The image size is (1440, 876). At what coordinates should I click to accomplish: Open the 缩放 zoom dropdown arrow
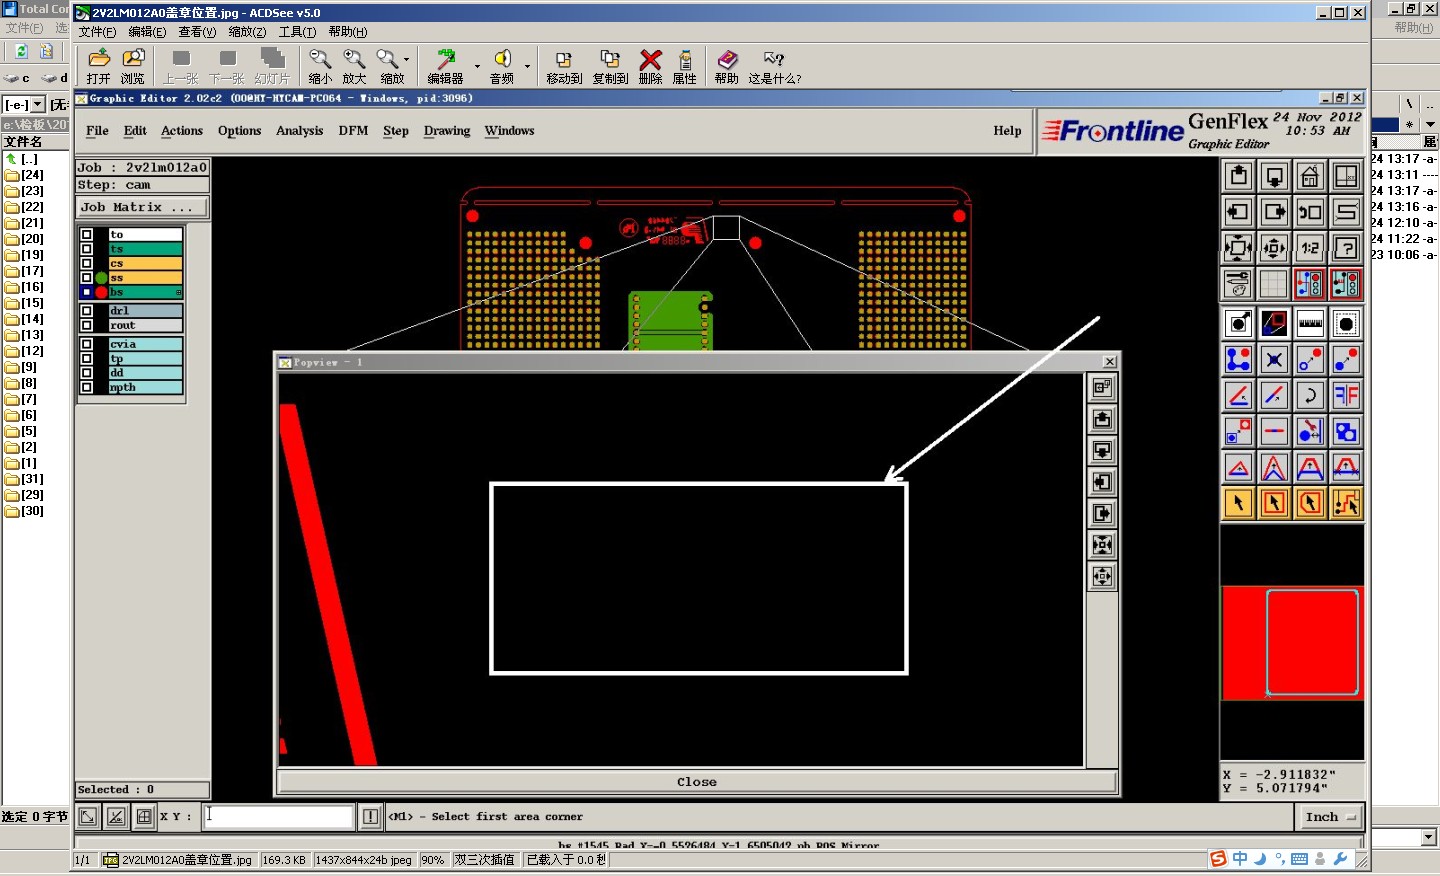coord(406,60)
